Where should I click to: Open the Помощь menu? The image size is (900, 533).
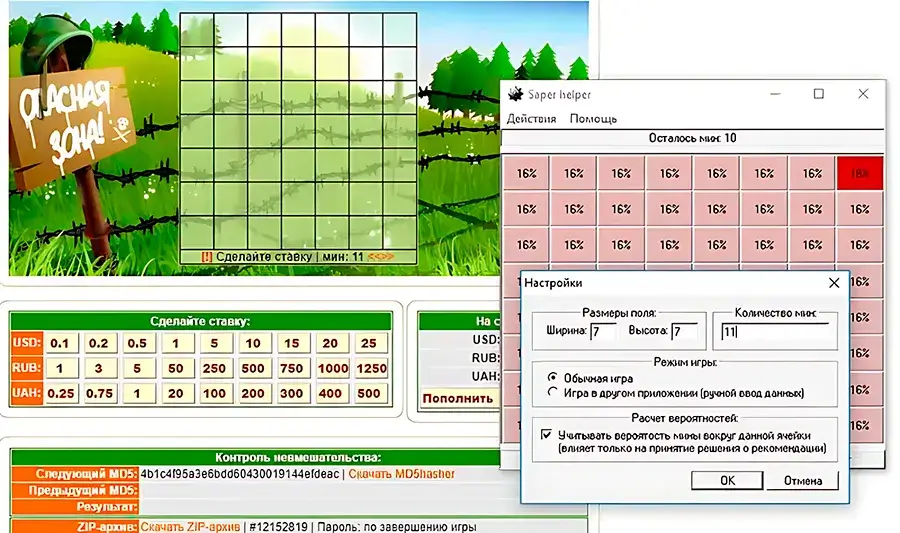[593, 119]
